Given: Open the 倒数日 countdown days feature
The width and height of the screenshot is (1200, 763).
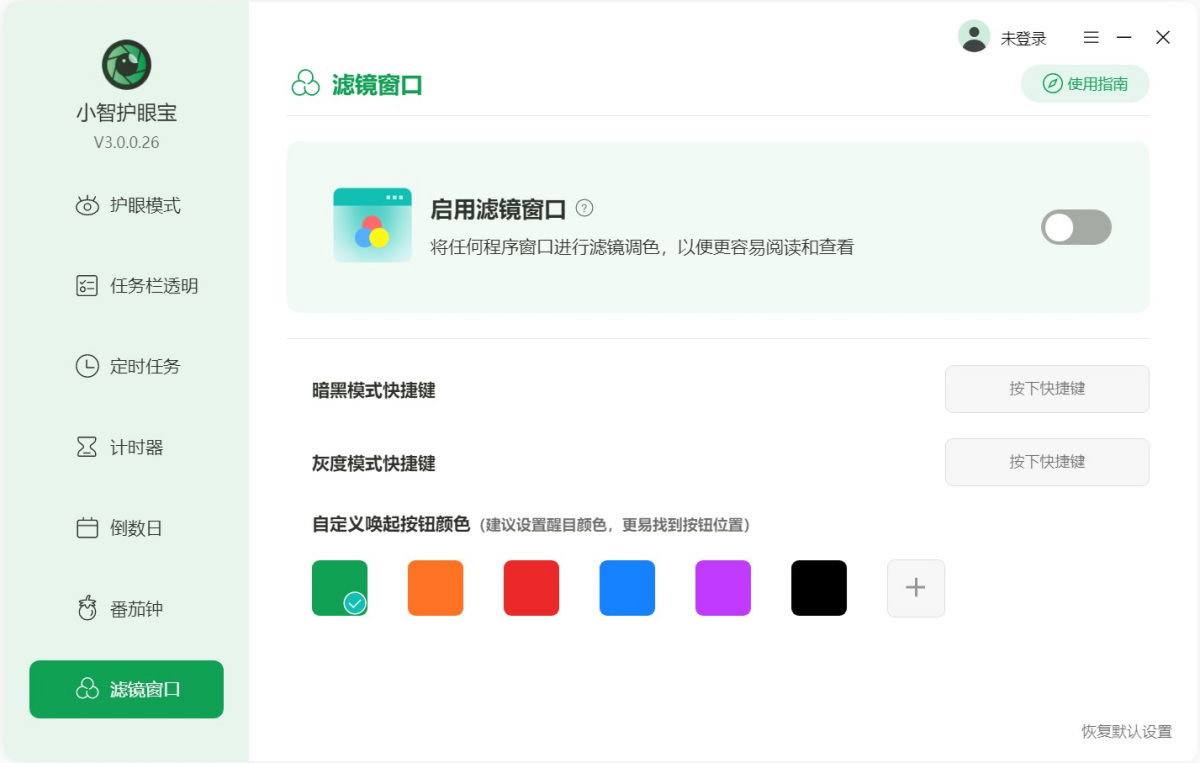Looking at the screenshot, I should [x=125, y=528].
